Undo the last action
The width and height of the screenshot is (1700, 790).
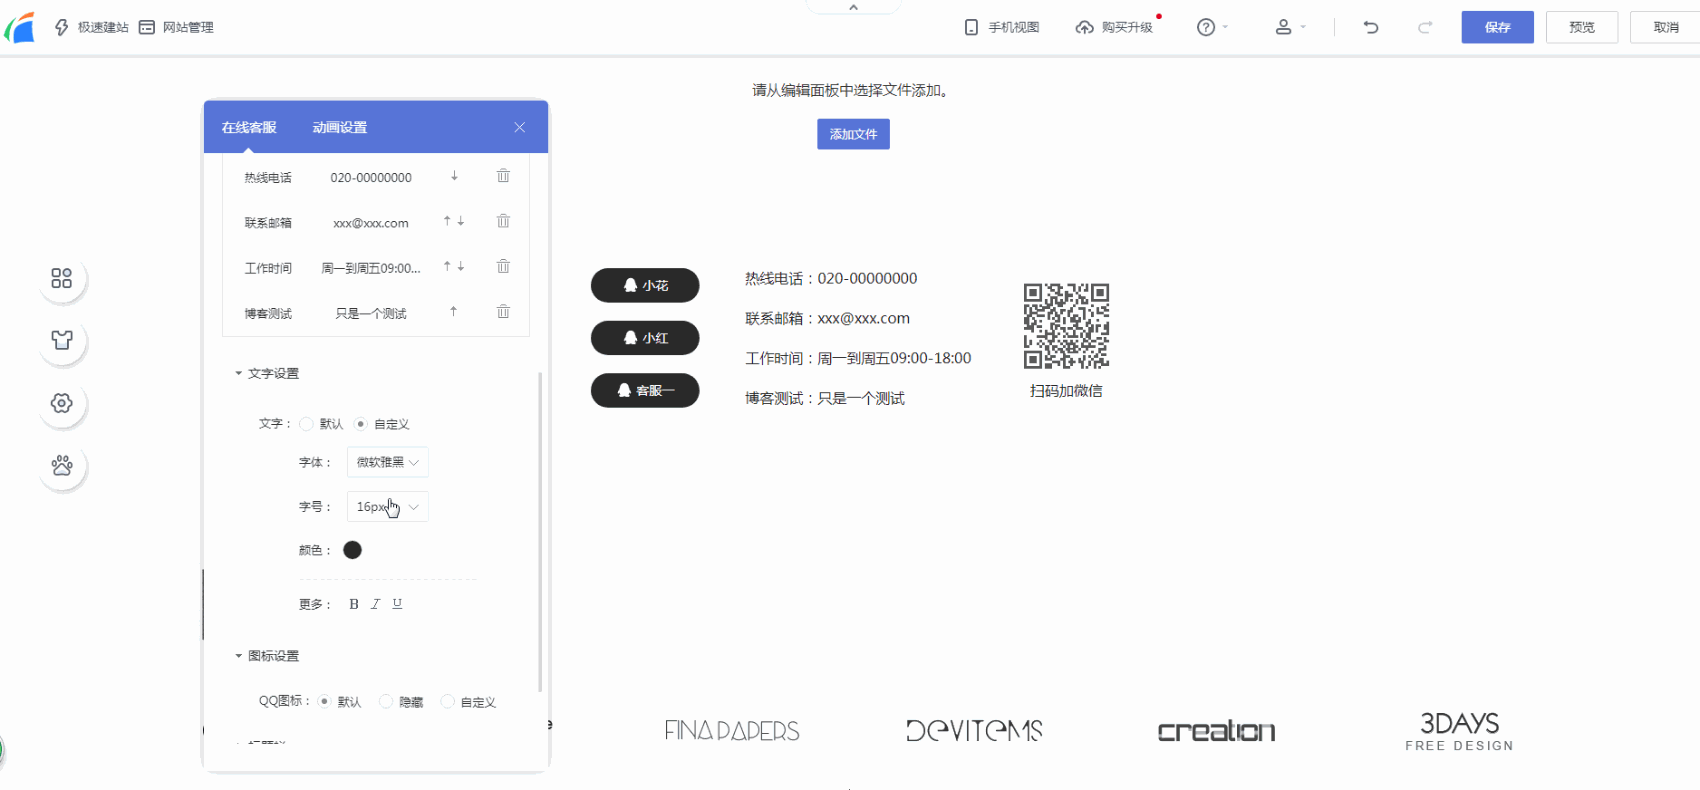tap(1371, 27)
